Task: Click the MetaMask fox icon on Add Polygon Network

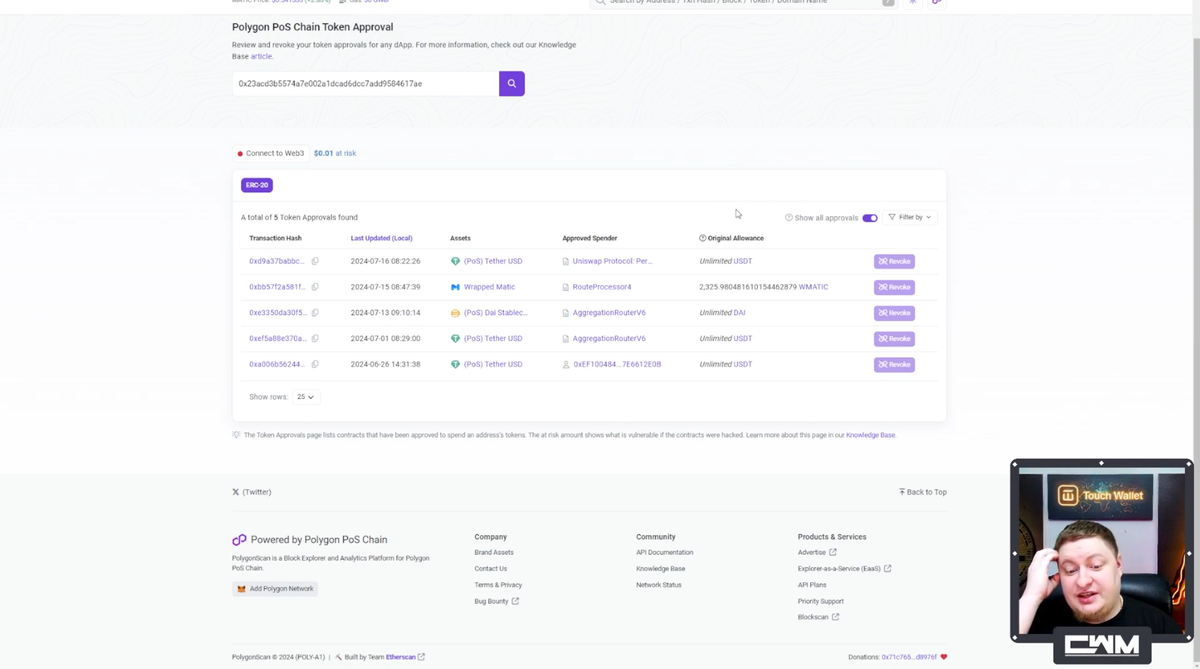Action: pyautogui.click(x=241, y=589)
